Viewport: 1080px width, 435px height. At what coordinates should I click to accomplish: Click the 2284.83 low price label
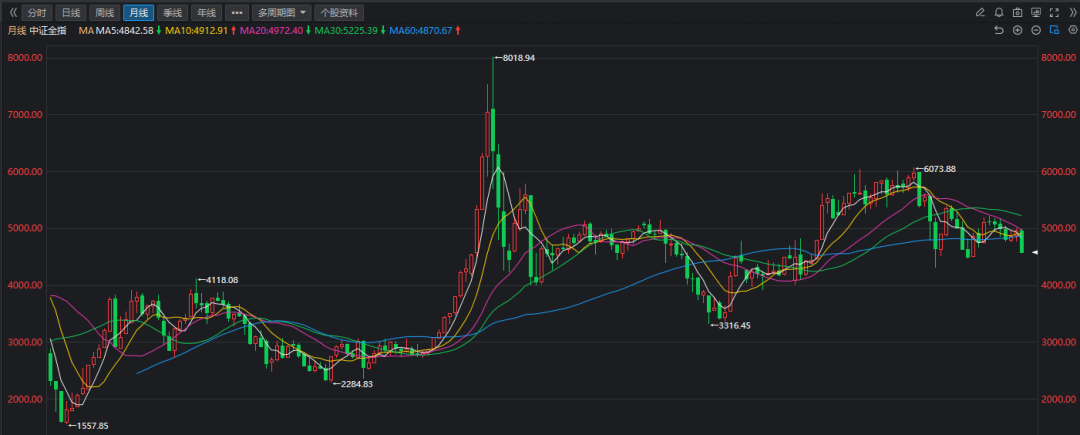[x=357, y=384]
